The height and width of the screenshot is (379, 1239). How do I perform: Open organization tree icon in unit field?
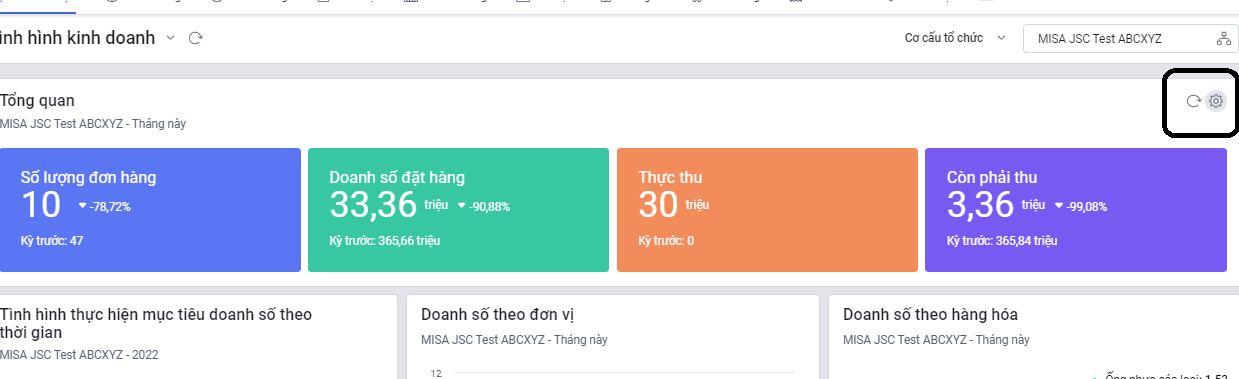1223,39
